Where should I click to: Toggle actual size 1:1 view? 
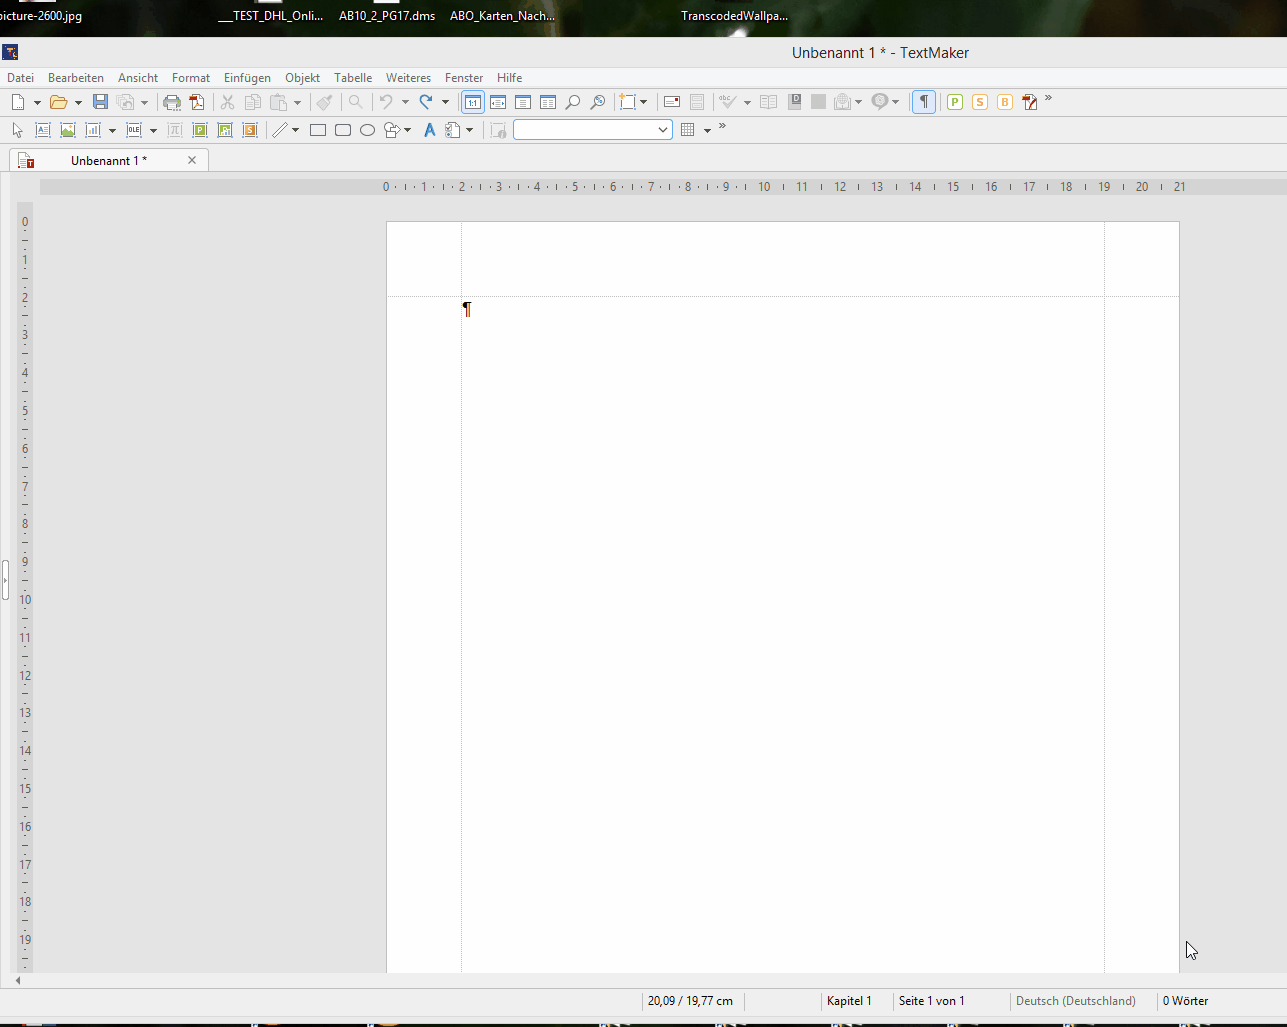pyautogui.click(x=473, y=102)
